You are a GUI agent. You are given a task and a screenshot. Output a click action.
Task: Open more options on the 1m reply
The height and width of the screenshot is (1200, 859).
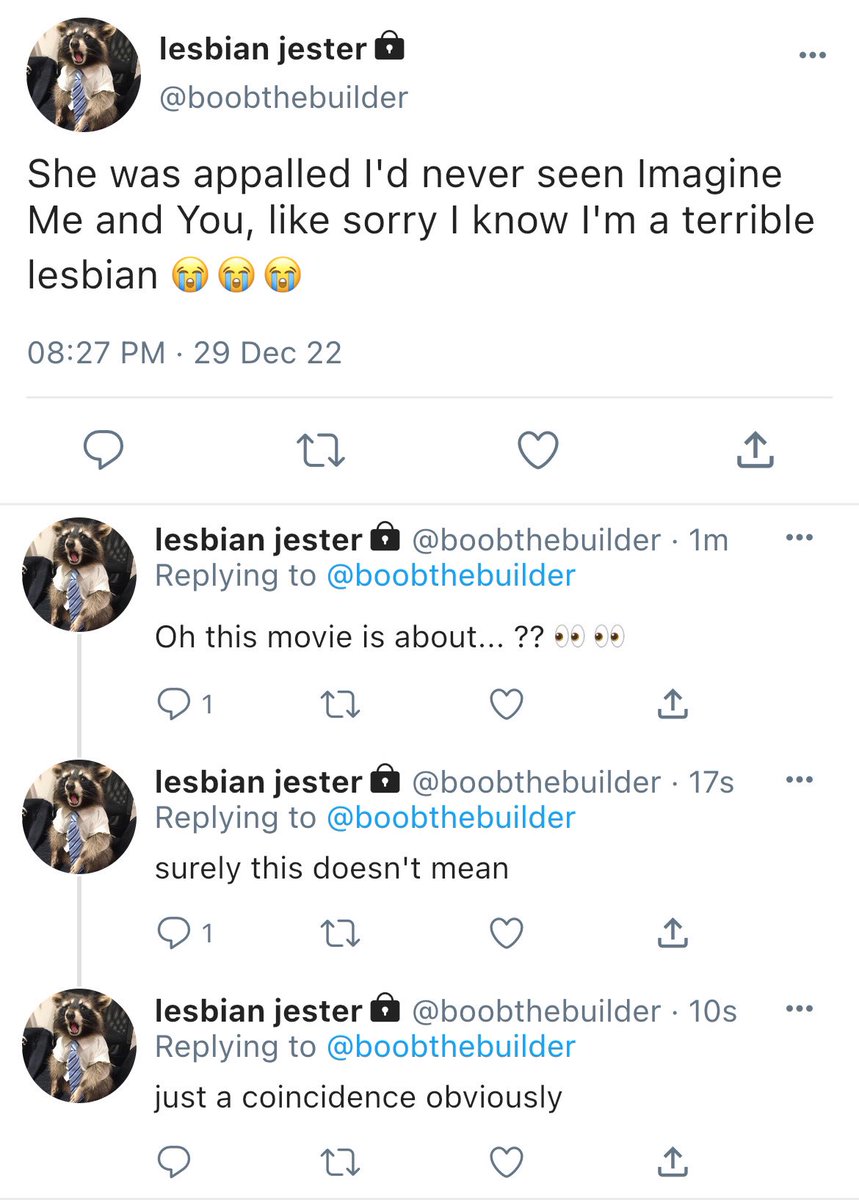point(799,538)
